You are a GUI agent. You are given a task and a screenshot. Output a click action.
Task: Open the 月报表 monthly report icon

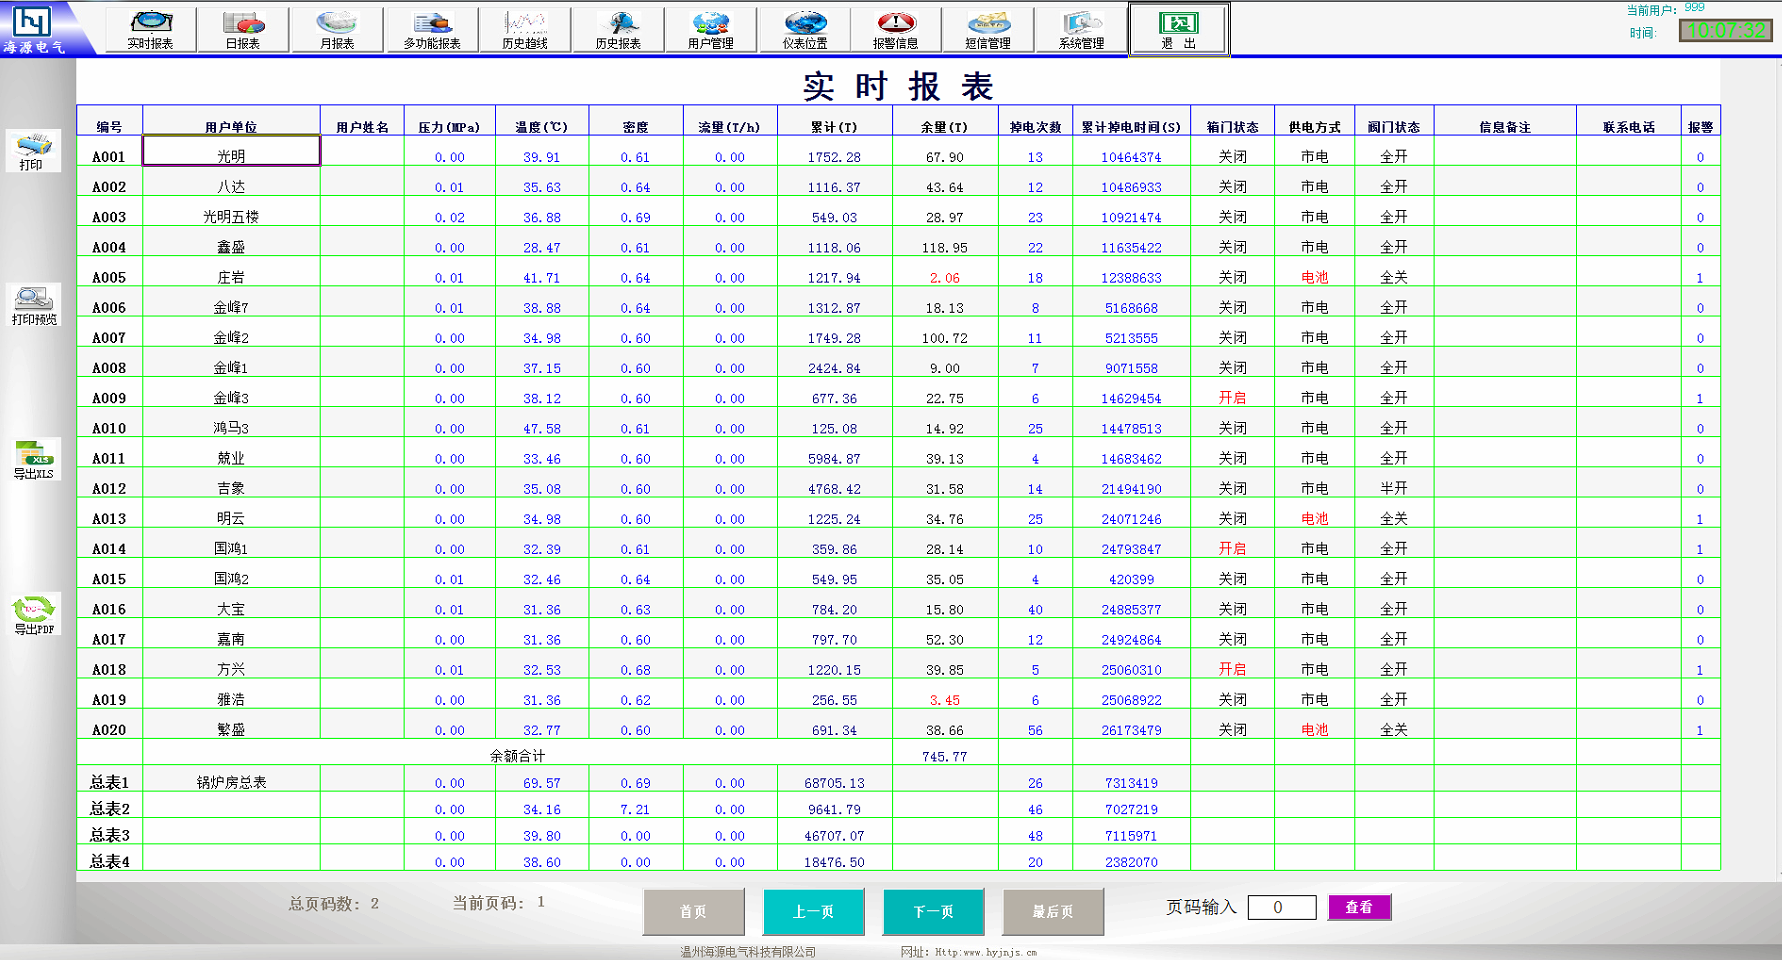(x=337, y=29)
